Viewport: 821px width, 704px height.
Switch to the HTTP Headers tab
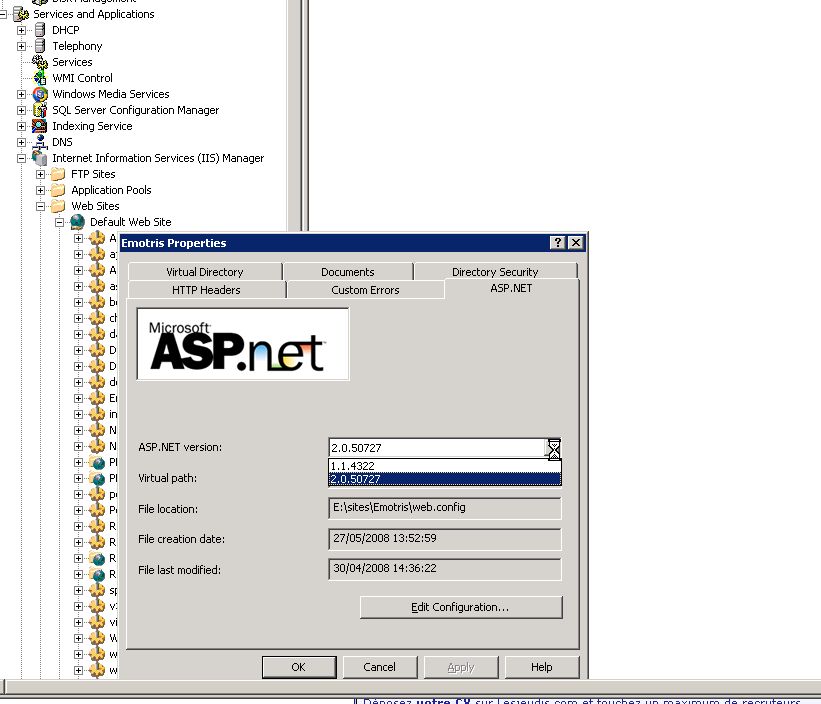(206, 290)
